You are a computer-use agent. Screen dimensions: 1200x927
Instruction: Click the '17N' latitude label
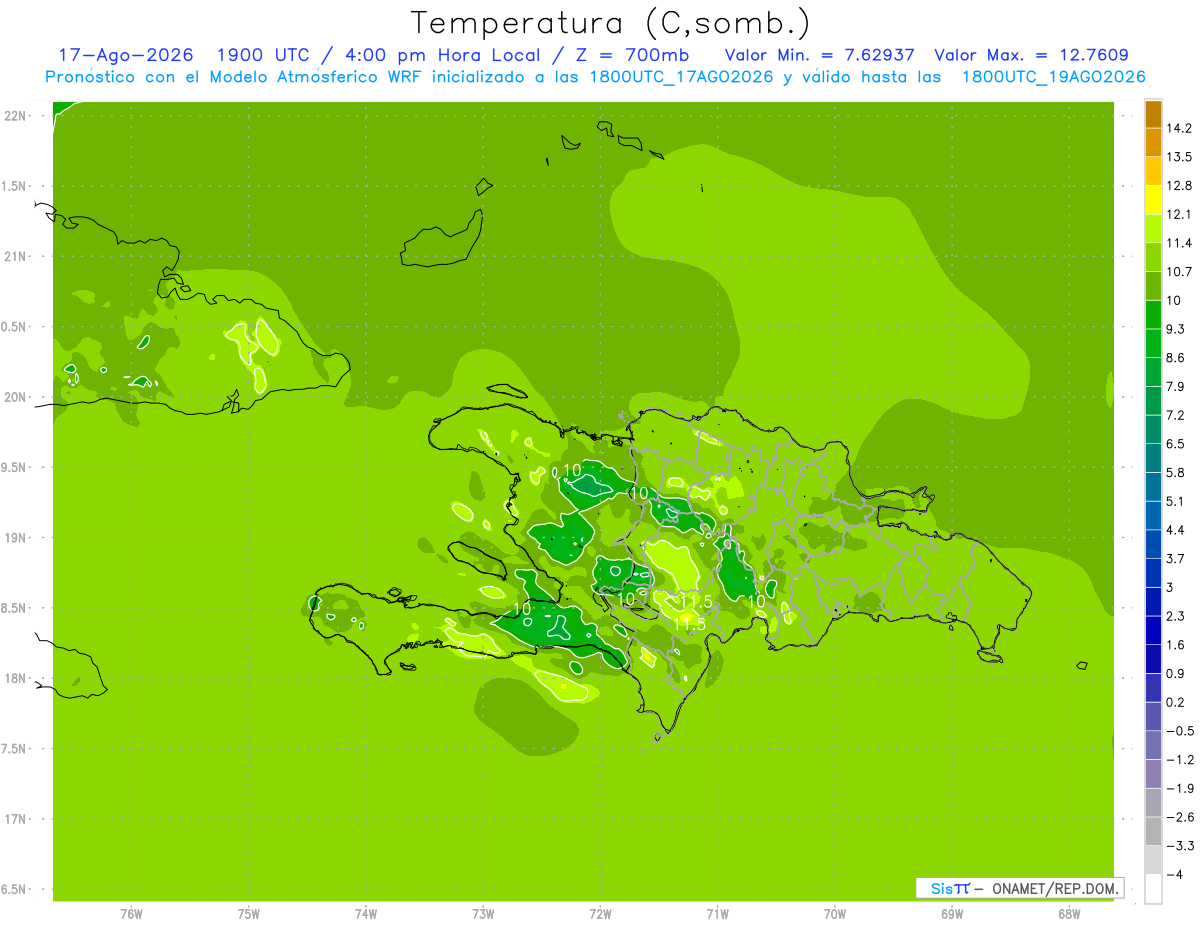(x=15, y=819)
